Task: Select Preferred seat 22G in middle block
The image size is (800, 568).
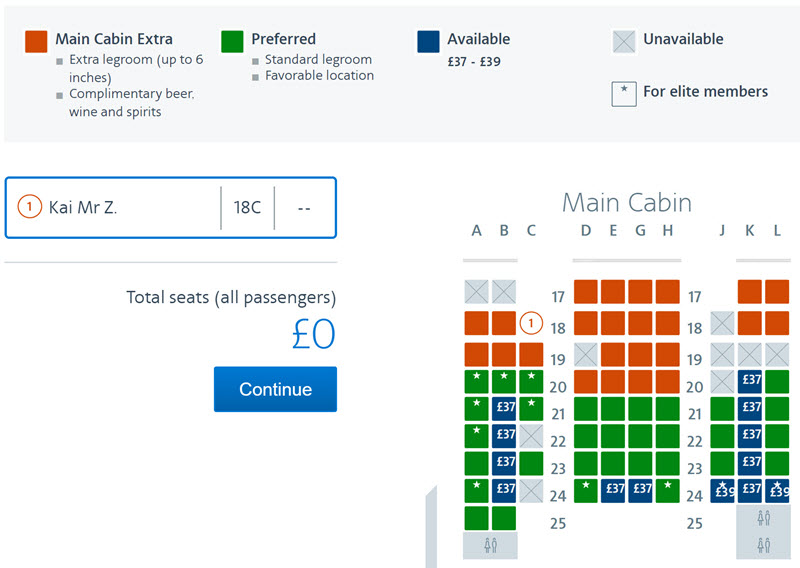Action: [x=640, y=436]
